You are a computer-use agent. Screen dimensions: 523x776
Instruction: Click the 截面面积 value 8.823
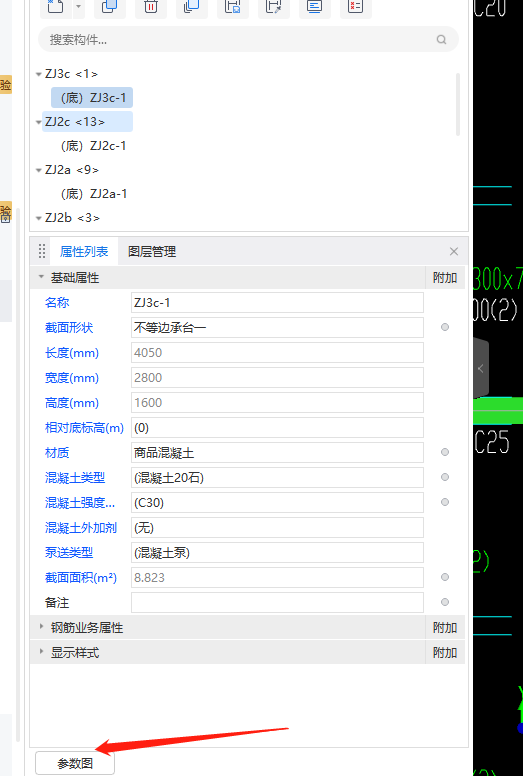[x=277, y=578]
